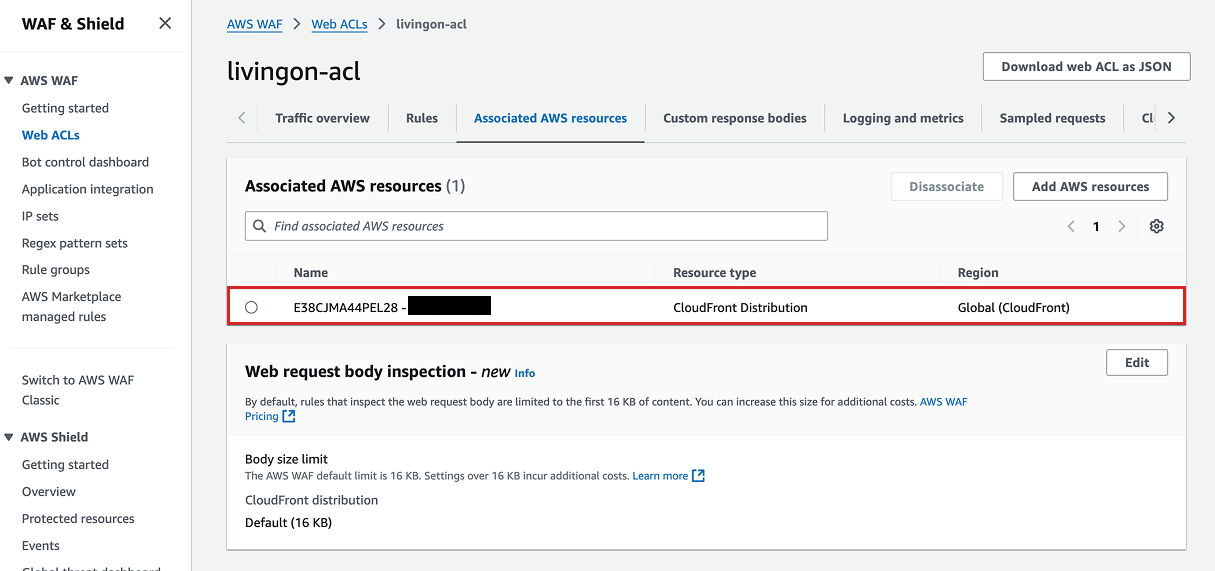Close the WAF & Shield sidebar
This screenshot has width=1215, height=571.
point(165,23)
